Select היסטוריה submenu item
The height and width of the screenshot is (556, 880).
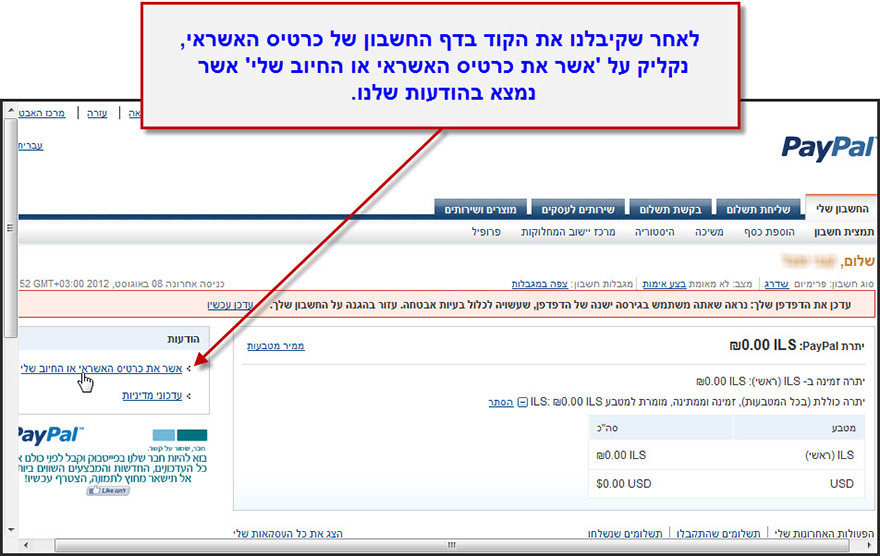[x=654, y=232]
